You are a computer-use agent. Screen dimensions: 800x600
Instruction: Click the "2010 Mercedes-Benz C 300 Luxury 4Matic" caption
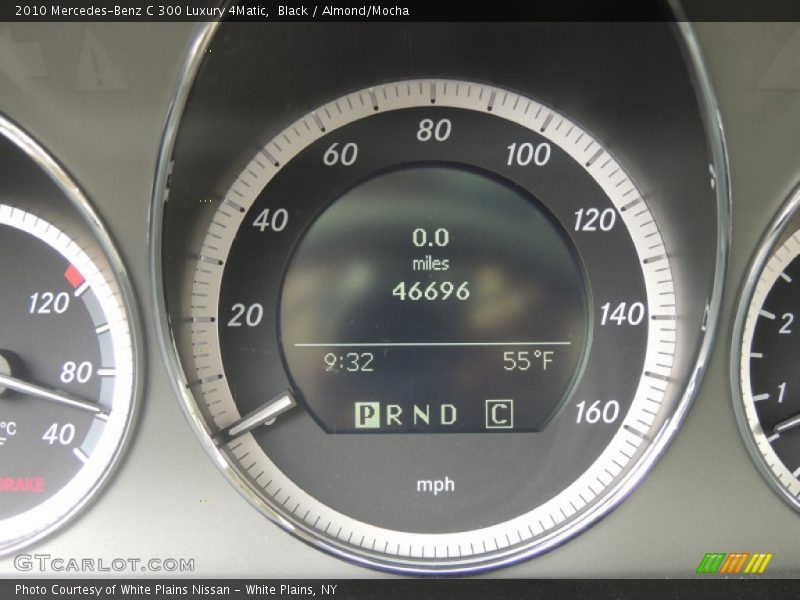point(142,11)
